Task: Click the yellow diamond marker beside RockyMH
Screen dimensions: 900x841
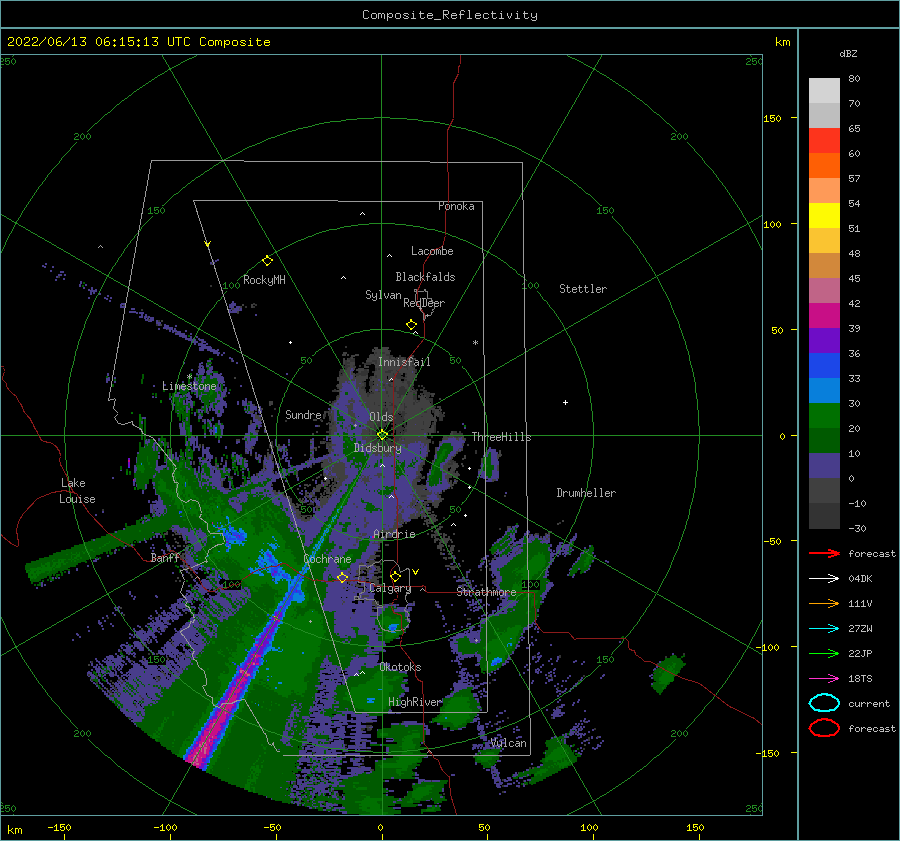Action: tap(267, 261)
